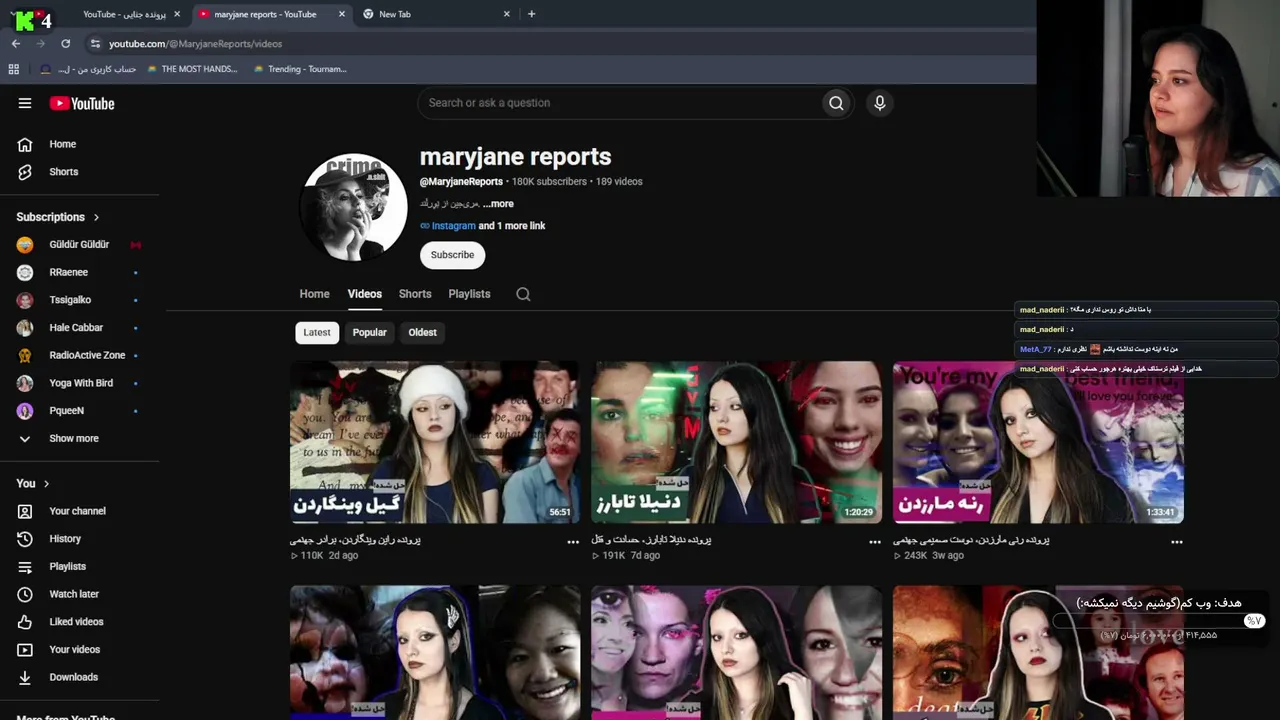Screen dimensions: 1280x720
Task: Click the magnifier search button beside the search box
Action: 836,103
